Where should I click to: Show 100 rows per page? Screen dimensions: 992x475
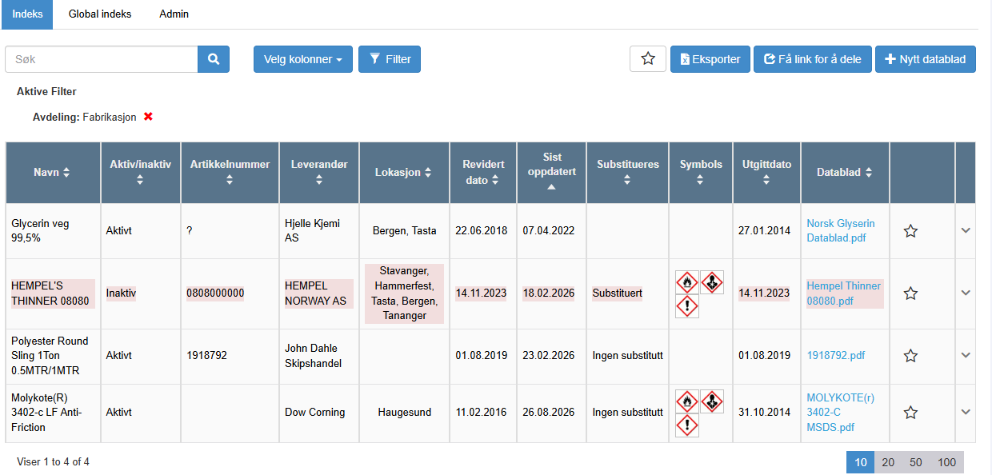click(946, 462)
